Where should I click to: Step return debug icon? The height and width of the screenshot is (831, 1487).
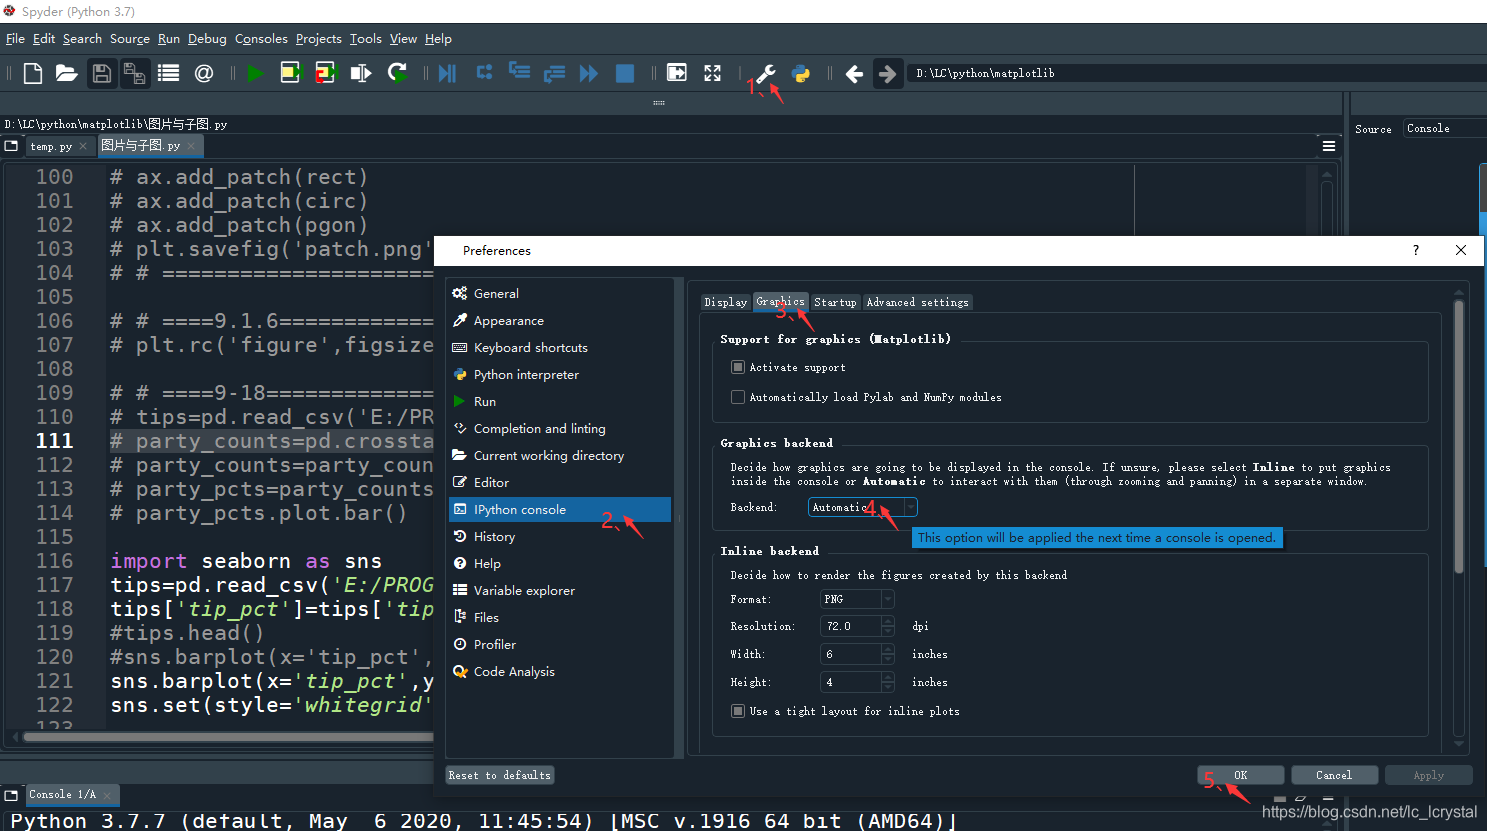coord(554,73)
